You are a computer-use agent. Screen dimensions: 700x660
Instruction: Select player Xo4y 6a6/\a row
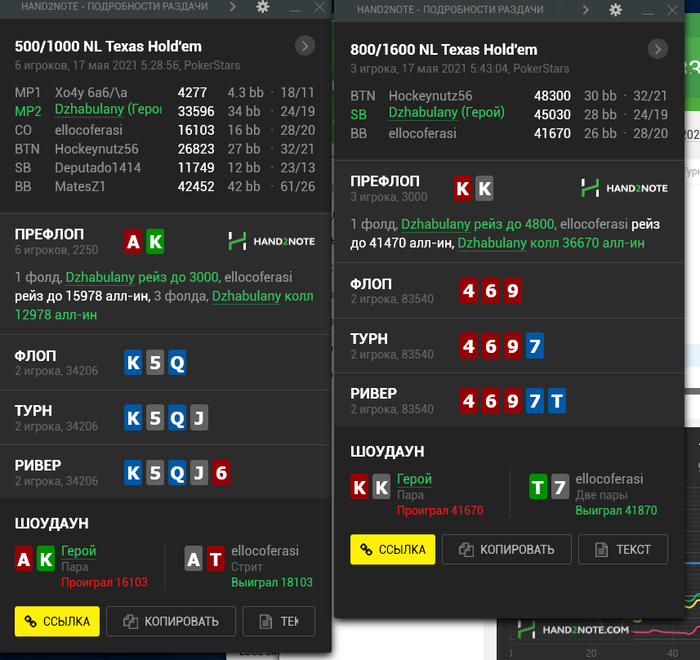pyautogui.click(x=165, y=92)
